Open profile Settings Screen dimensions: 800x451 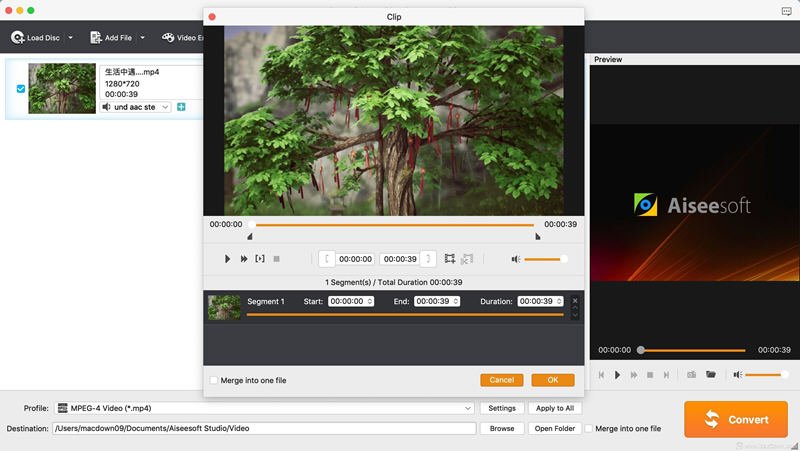pyautogui.click(x=502, y=408)
